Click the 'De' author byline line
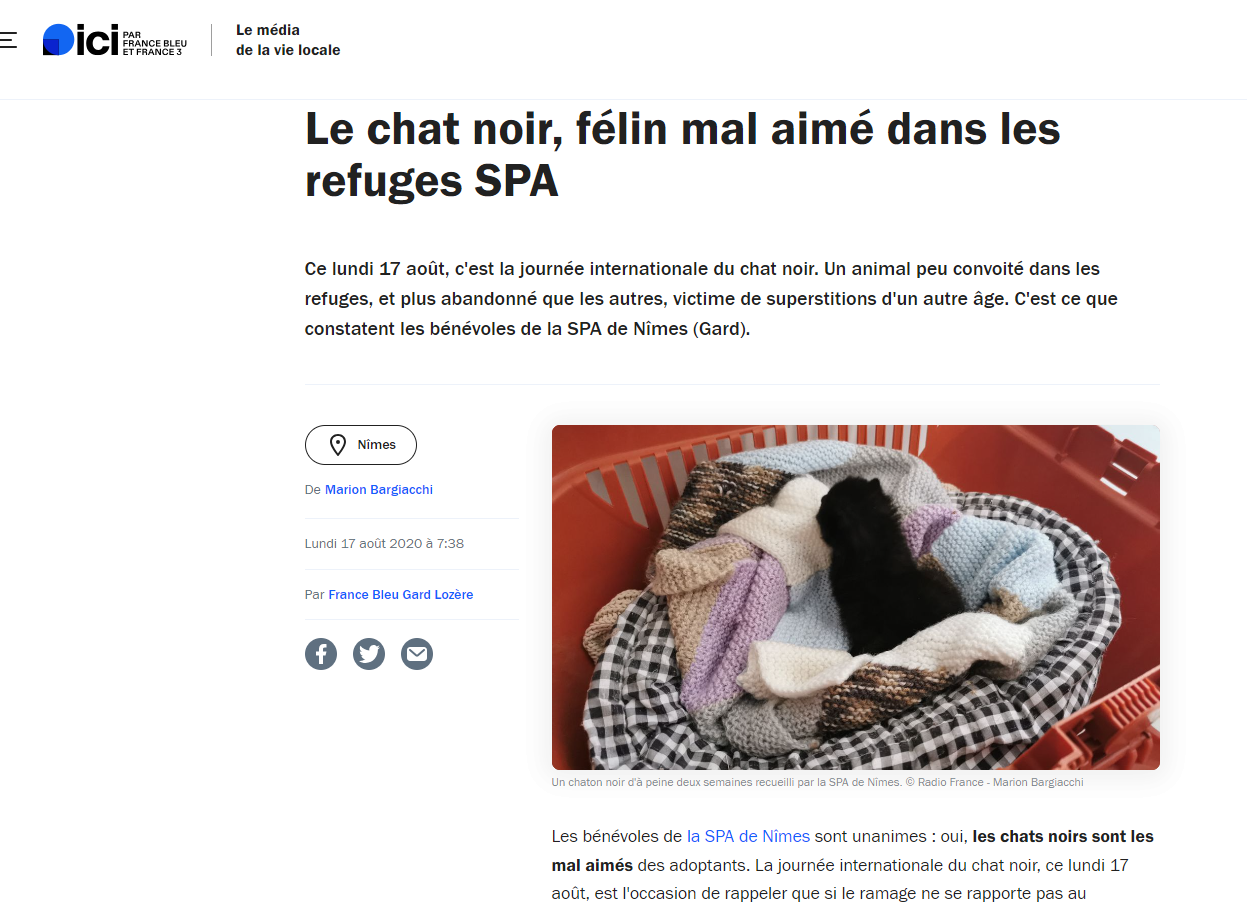1247x908 pixels. [x=369, y=490]
